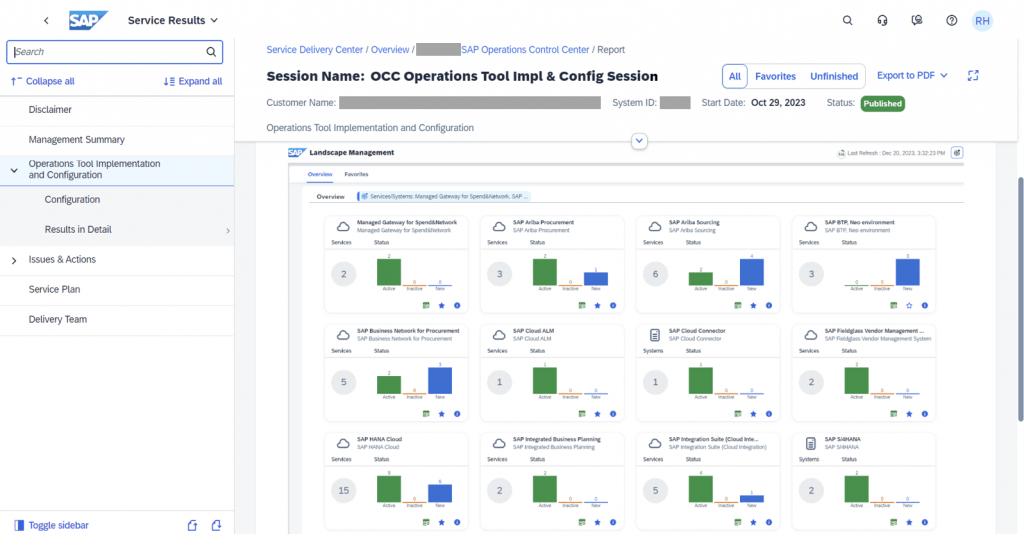The width and height of the screenshot is (1024, 550).
Task: Collapse Operations Tool Implementation and Configuration node
Action: 14,170
